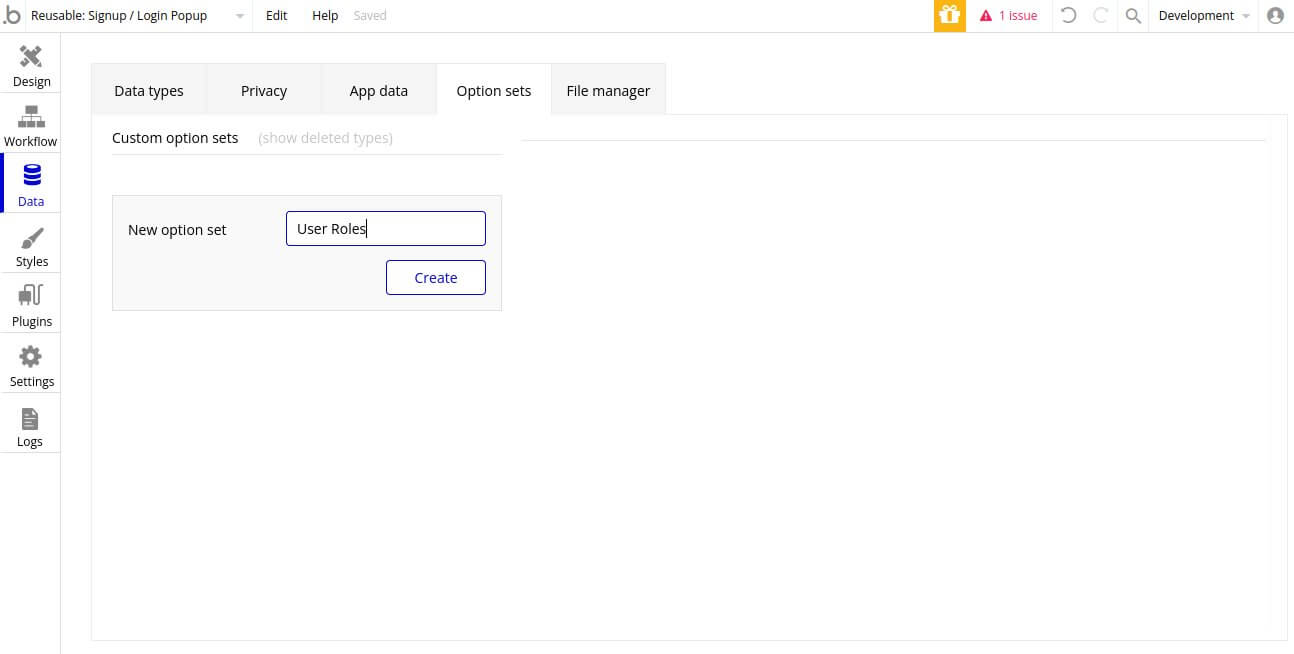Click the undo arrow icon

[1068, 16]
